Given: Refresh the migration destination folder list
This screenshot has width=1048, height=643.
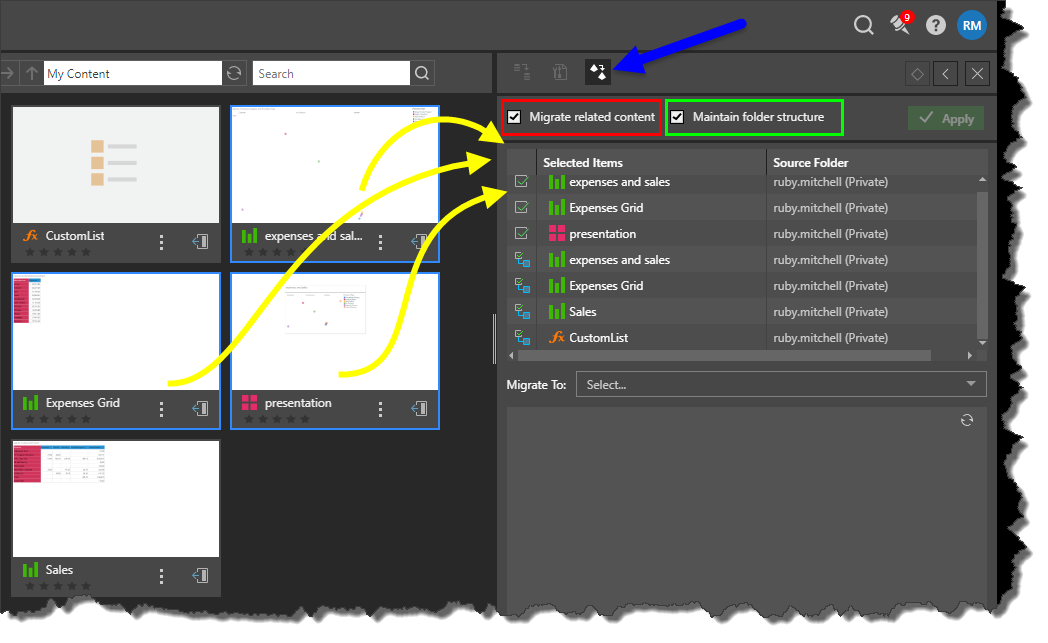Looking at the screenshot, I should [966, 420].
